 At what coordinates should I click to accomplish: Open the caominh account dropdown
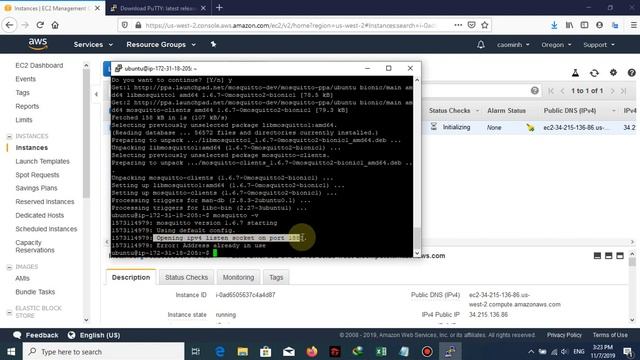[x=513, y=44]
